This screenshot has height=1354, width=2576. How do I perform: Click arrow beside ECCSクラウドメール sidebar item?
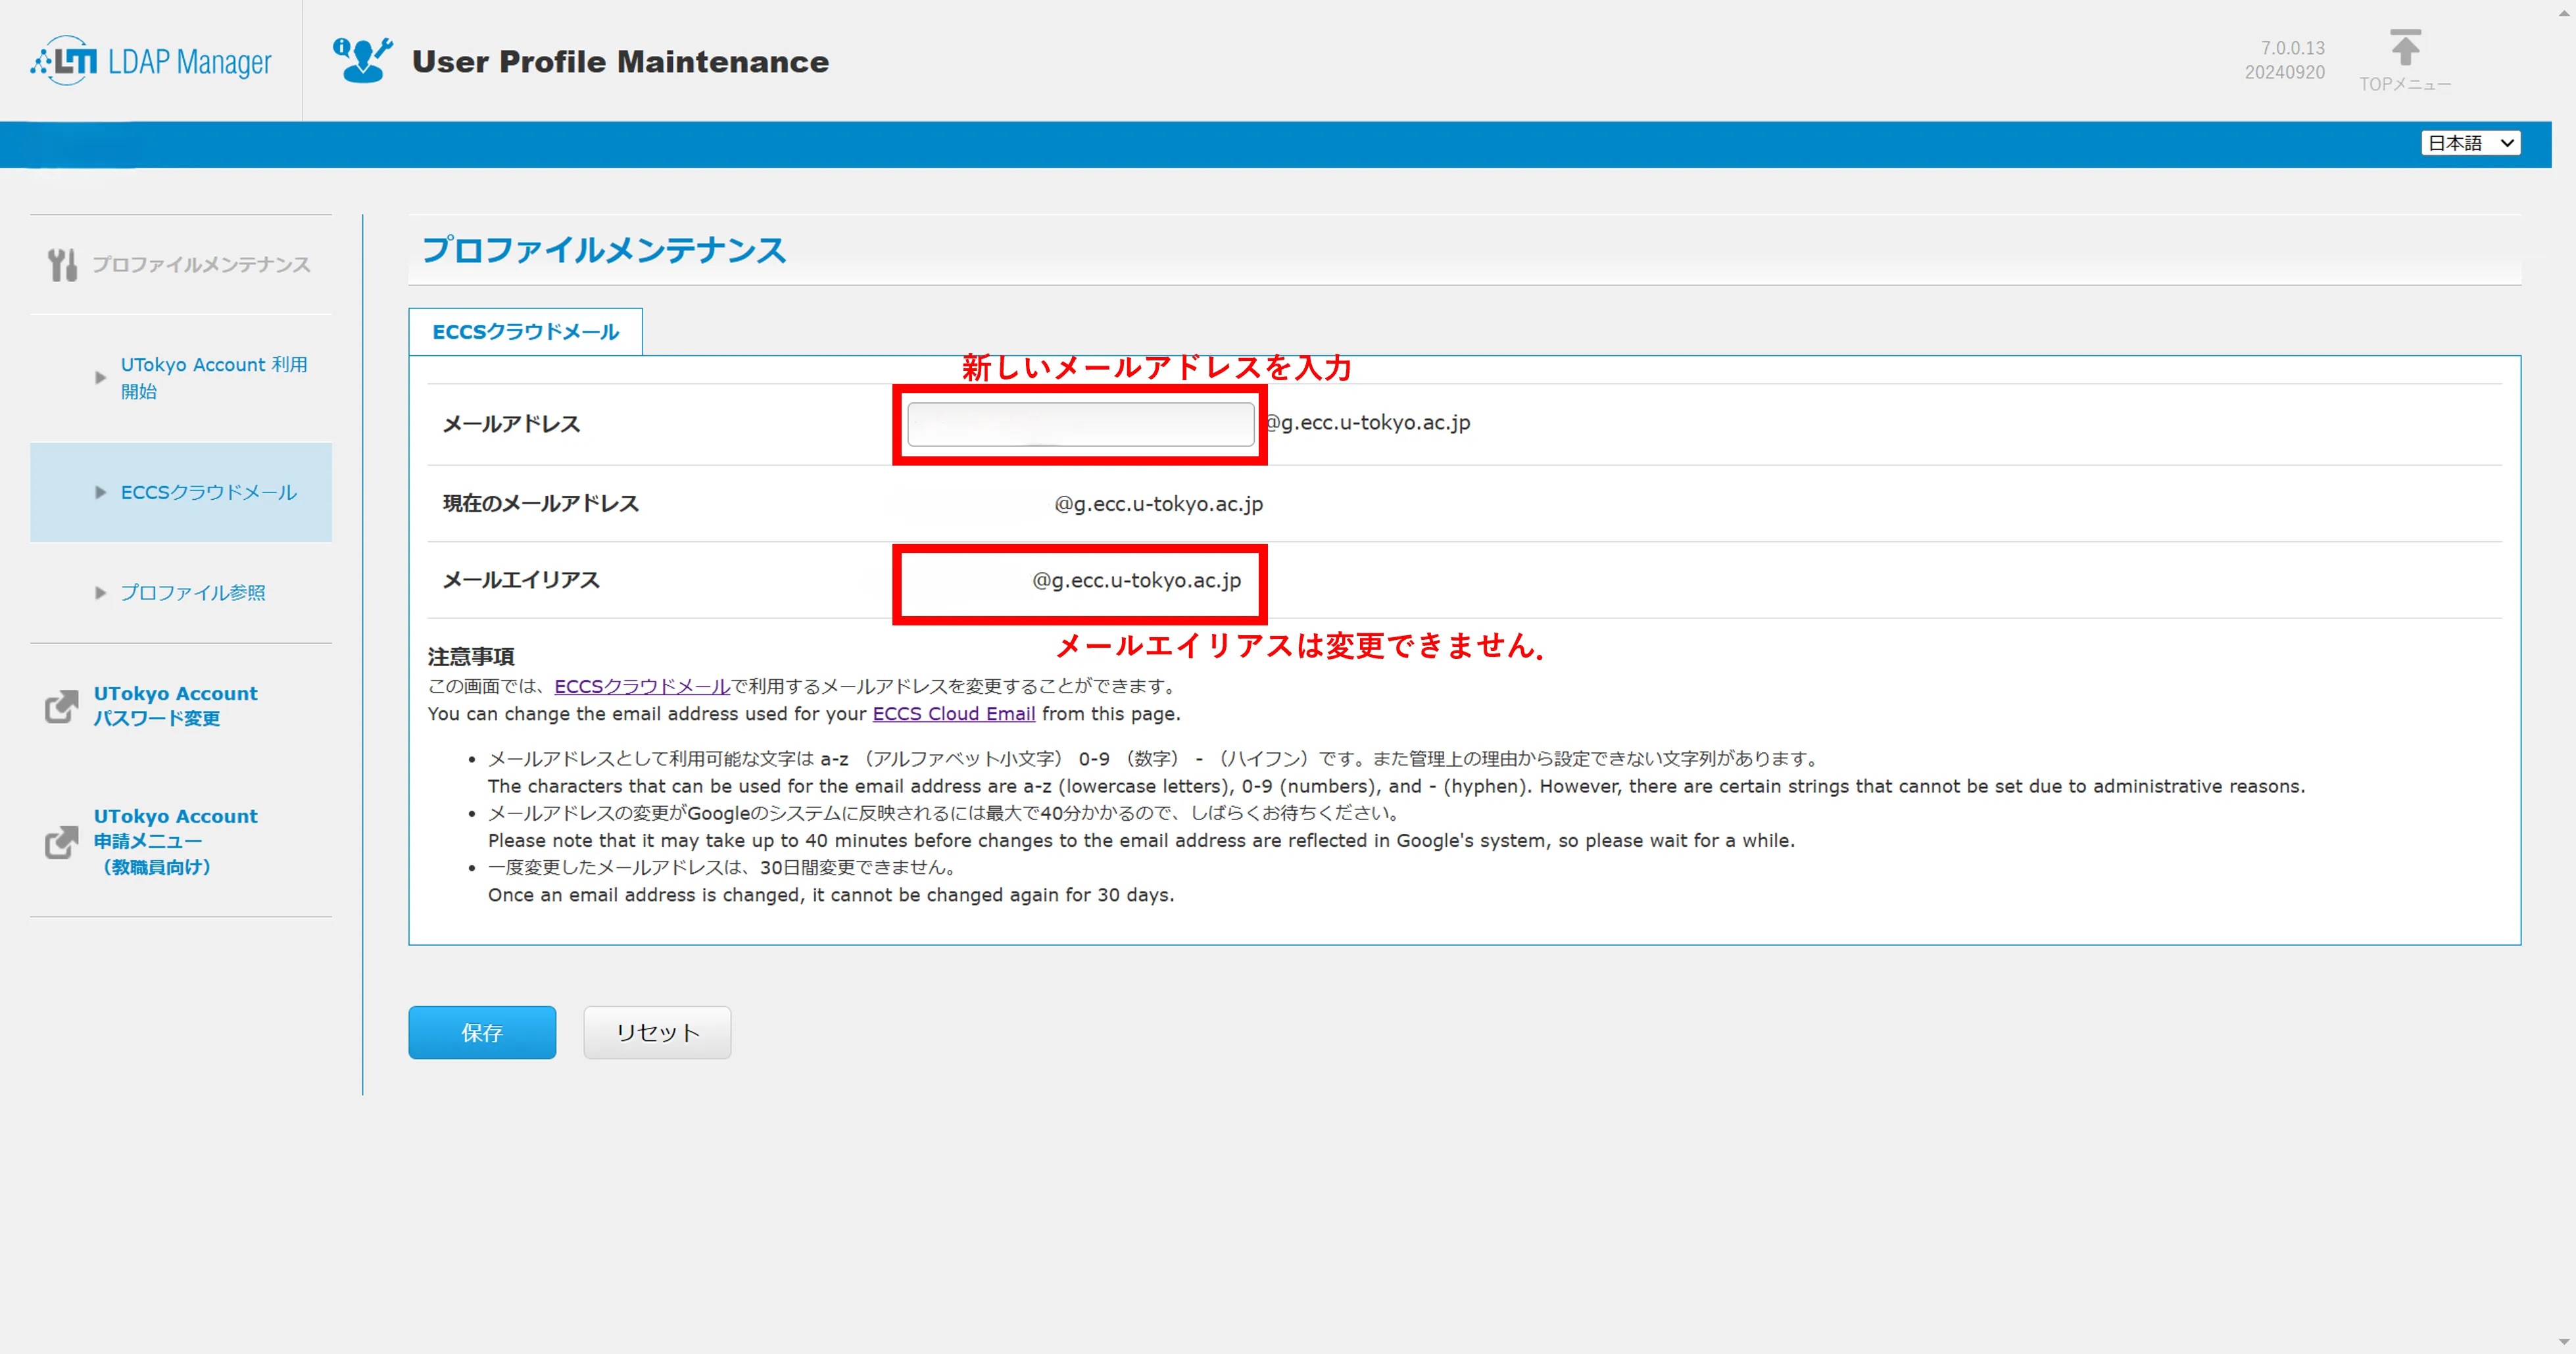pos(100,492)
